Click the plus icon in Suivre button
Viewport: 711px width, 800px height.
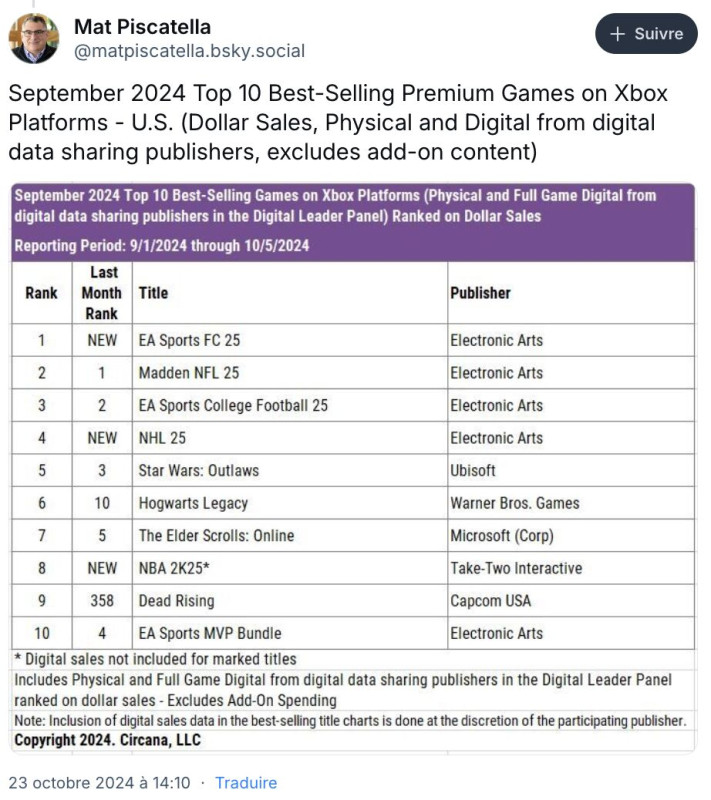617,34
